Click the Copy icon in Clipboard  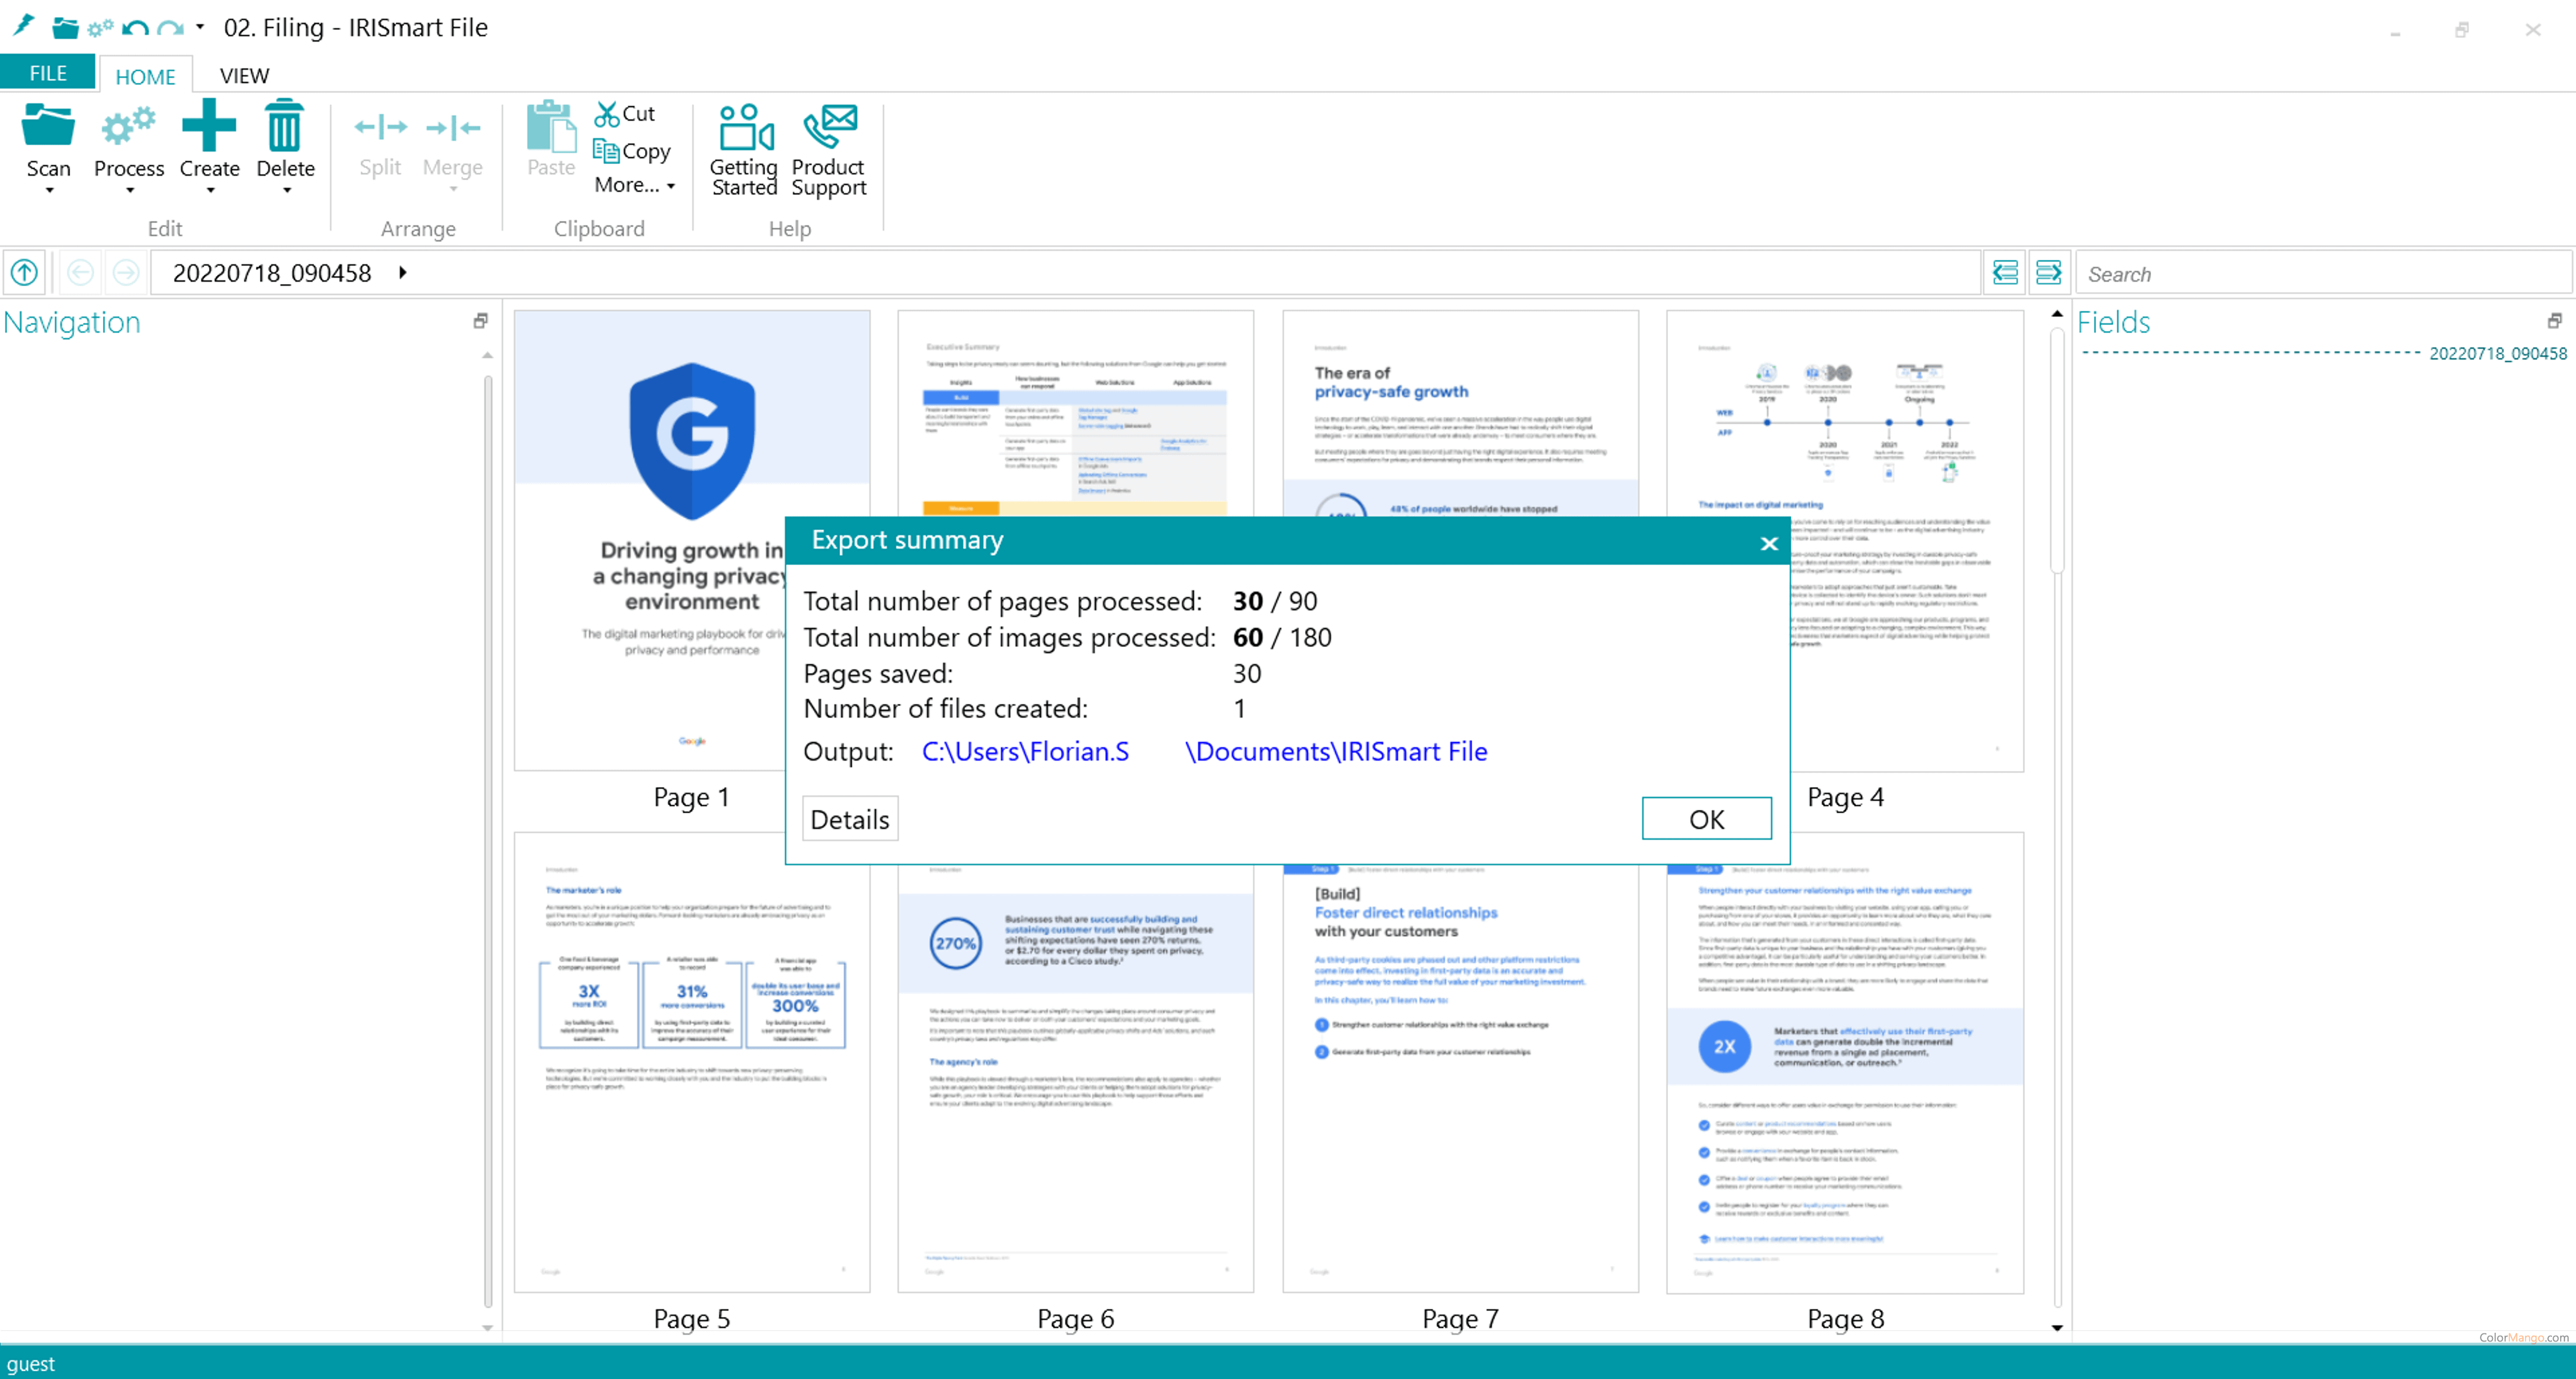[x=606, y=151]
